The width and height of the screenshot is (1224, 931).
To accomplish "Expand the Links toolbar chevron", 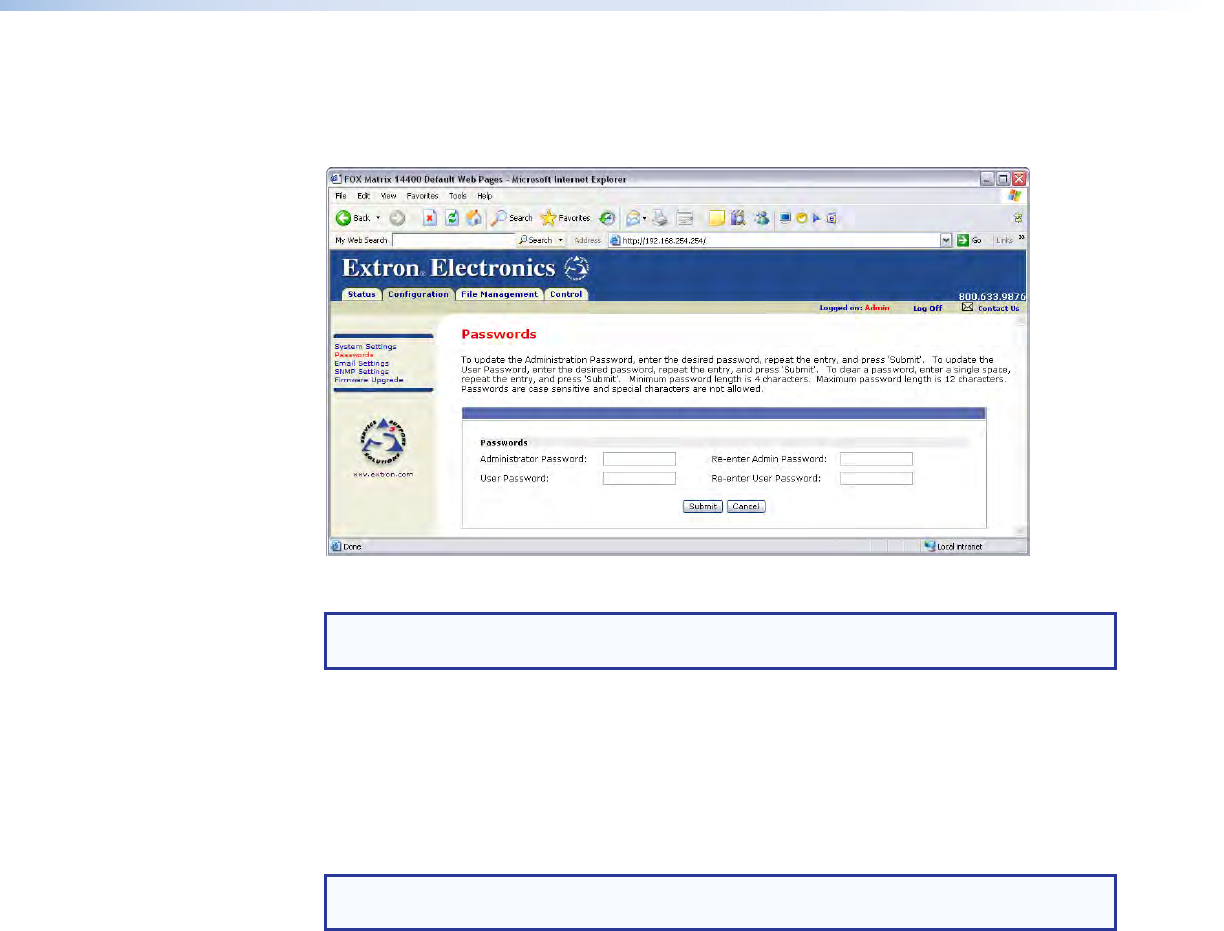I will click(x=1021, y=239).
